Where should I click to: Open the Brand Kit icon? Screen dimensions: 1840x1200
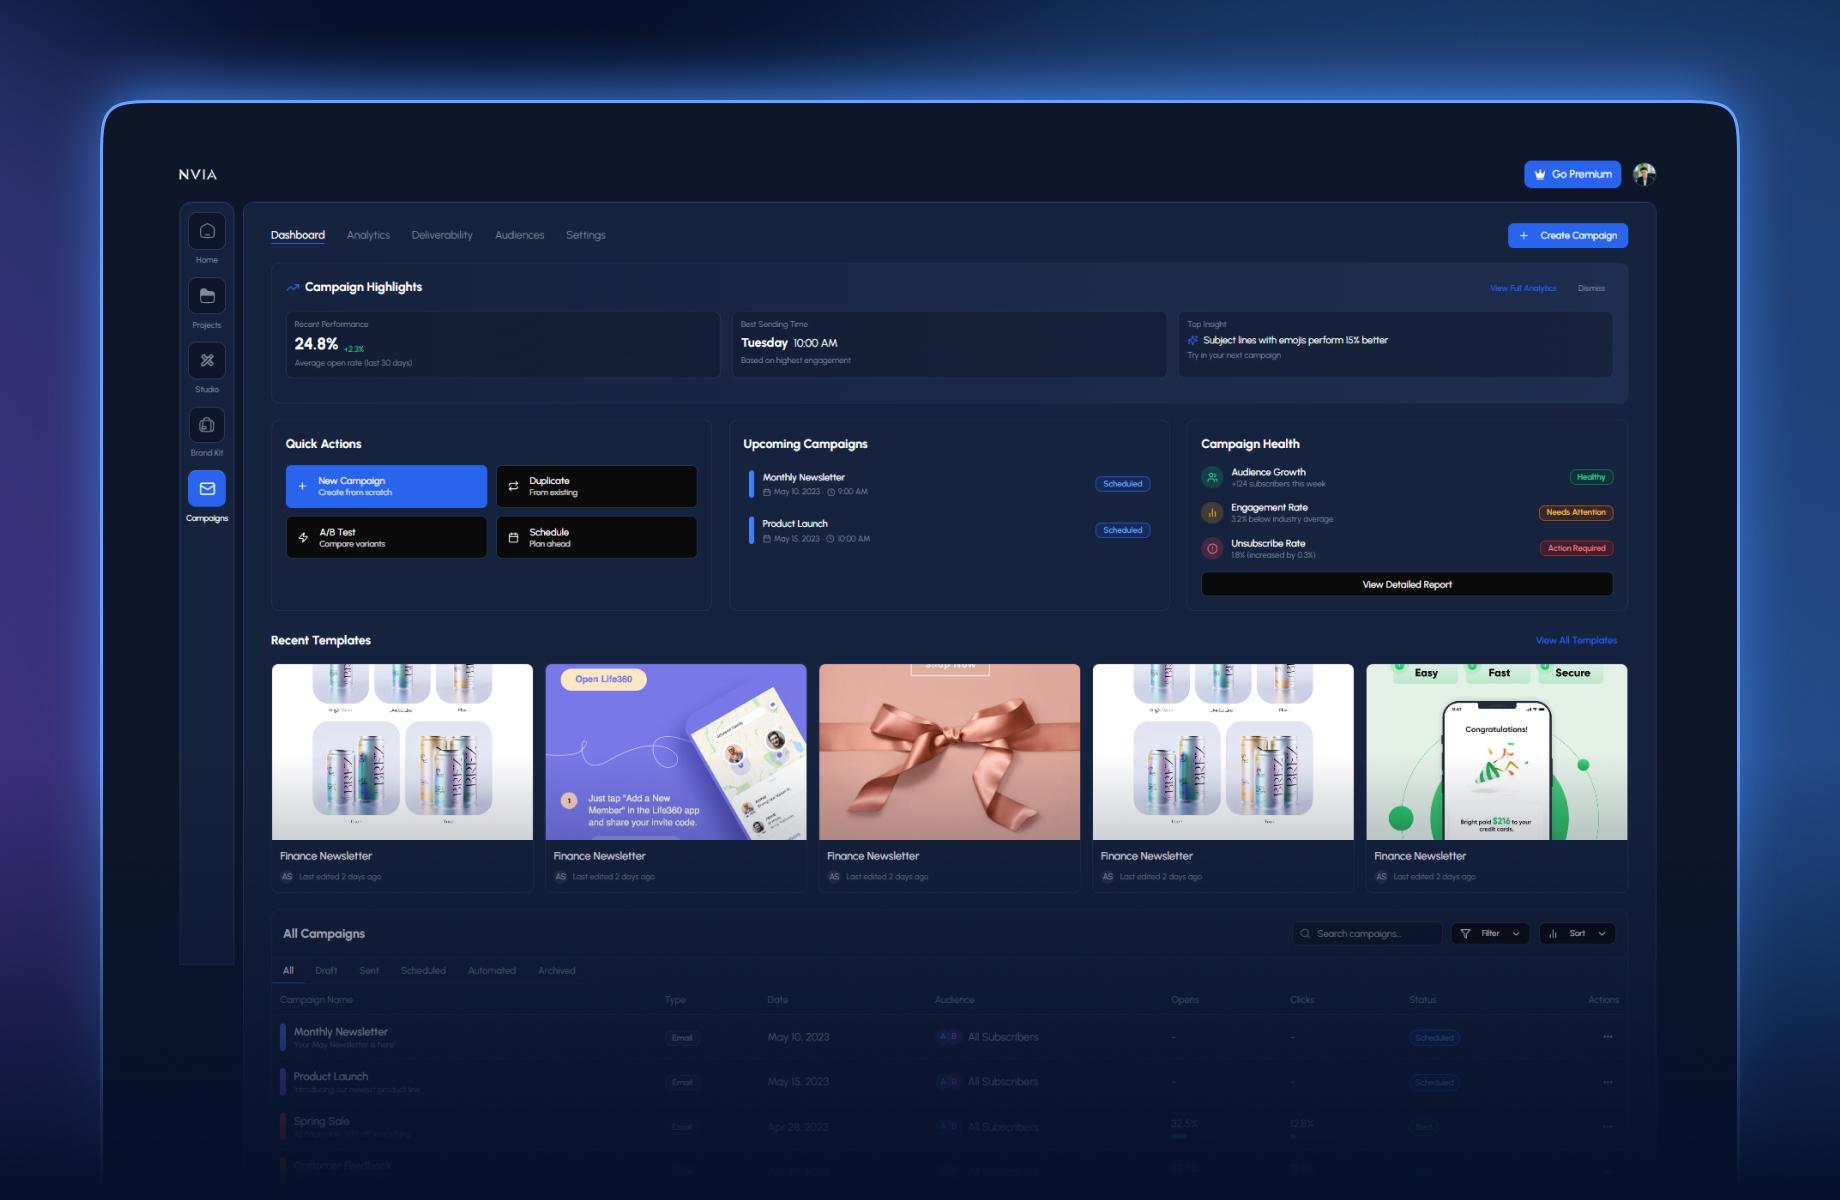coord(207,425)
